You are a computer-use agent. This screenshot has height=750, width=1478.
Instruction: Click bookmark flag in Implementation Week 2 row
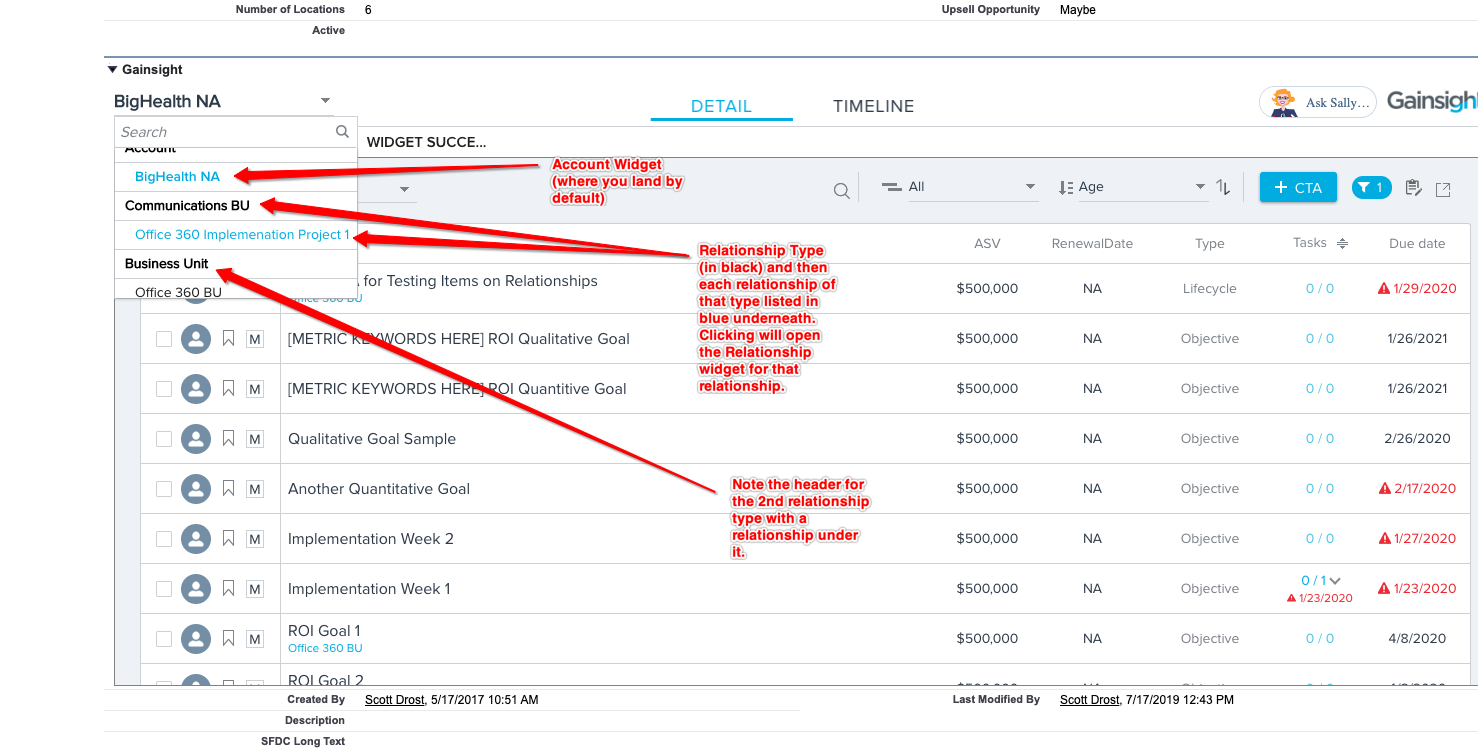click(228, 539)
